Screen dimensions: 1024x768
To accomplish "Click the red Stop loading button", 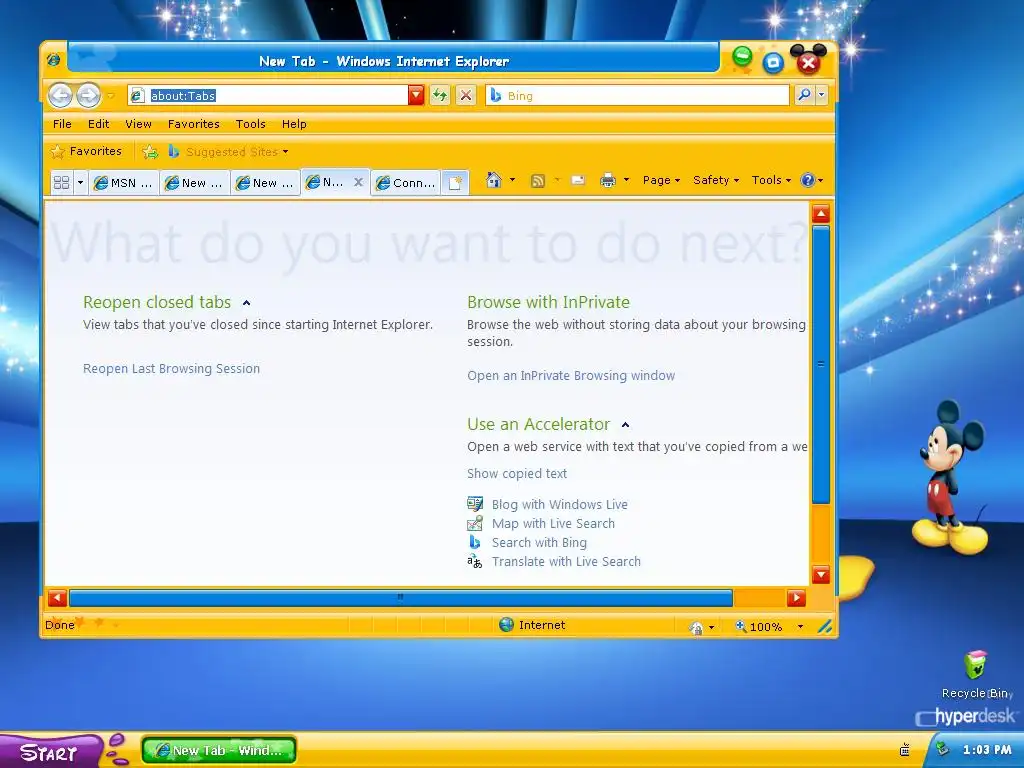I will tap(466, 95).
